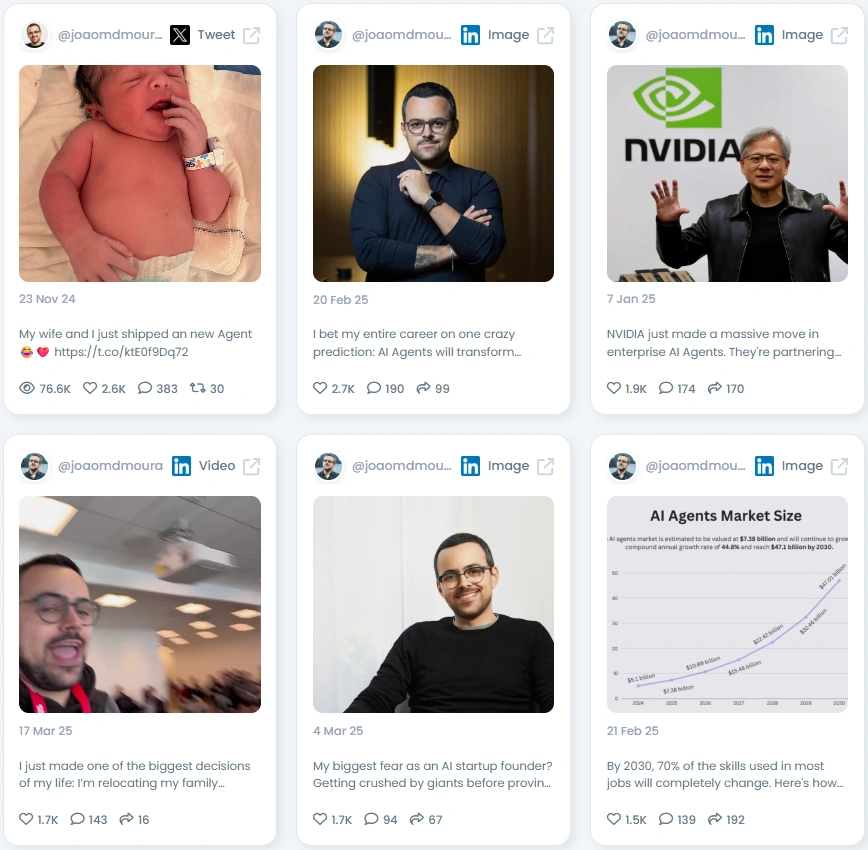This screenshot has width=868, height=850.
Task: Open the NVIDIA image thumbnail
Action: click(x=727, y=173)
